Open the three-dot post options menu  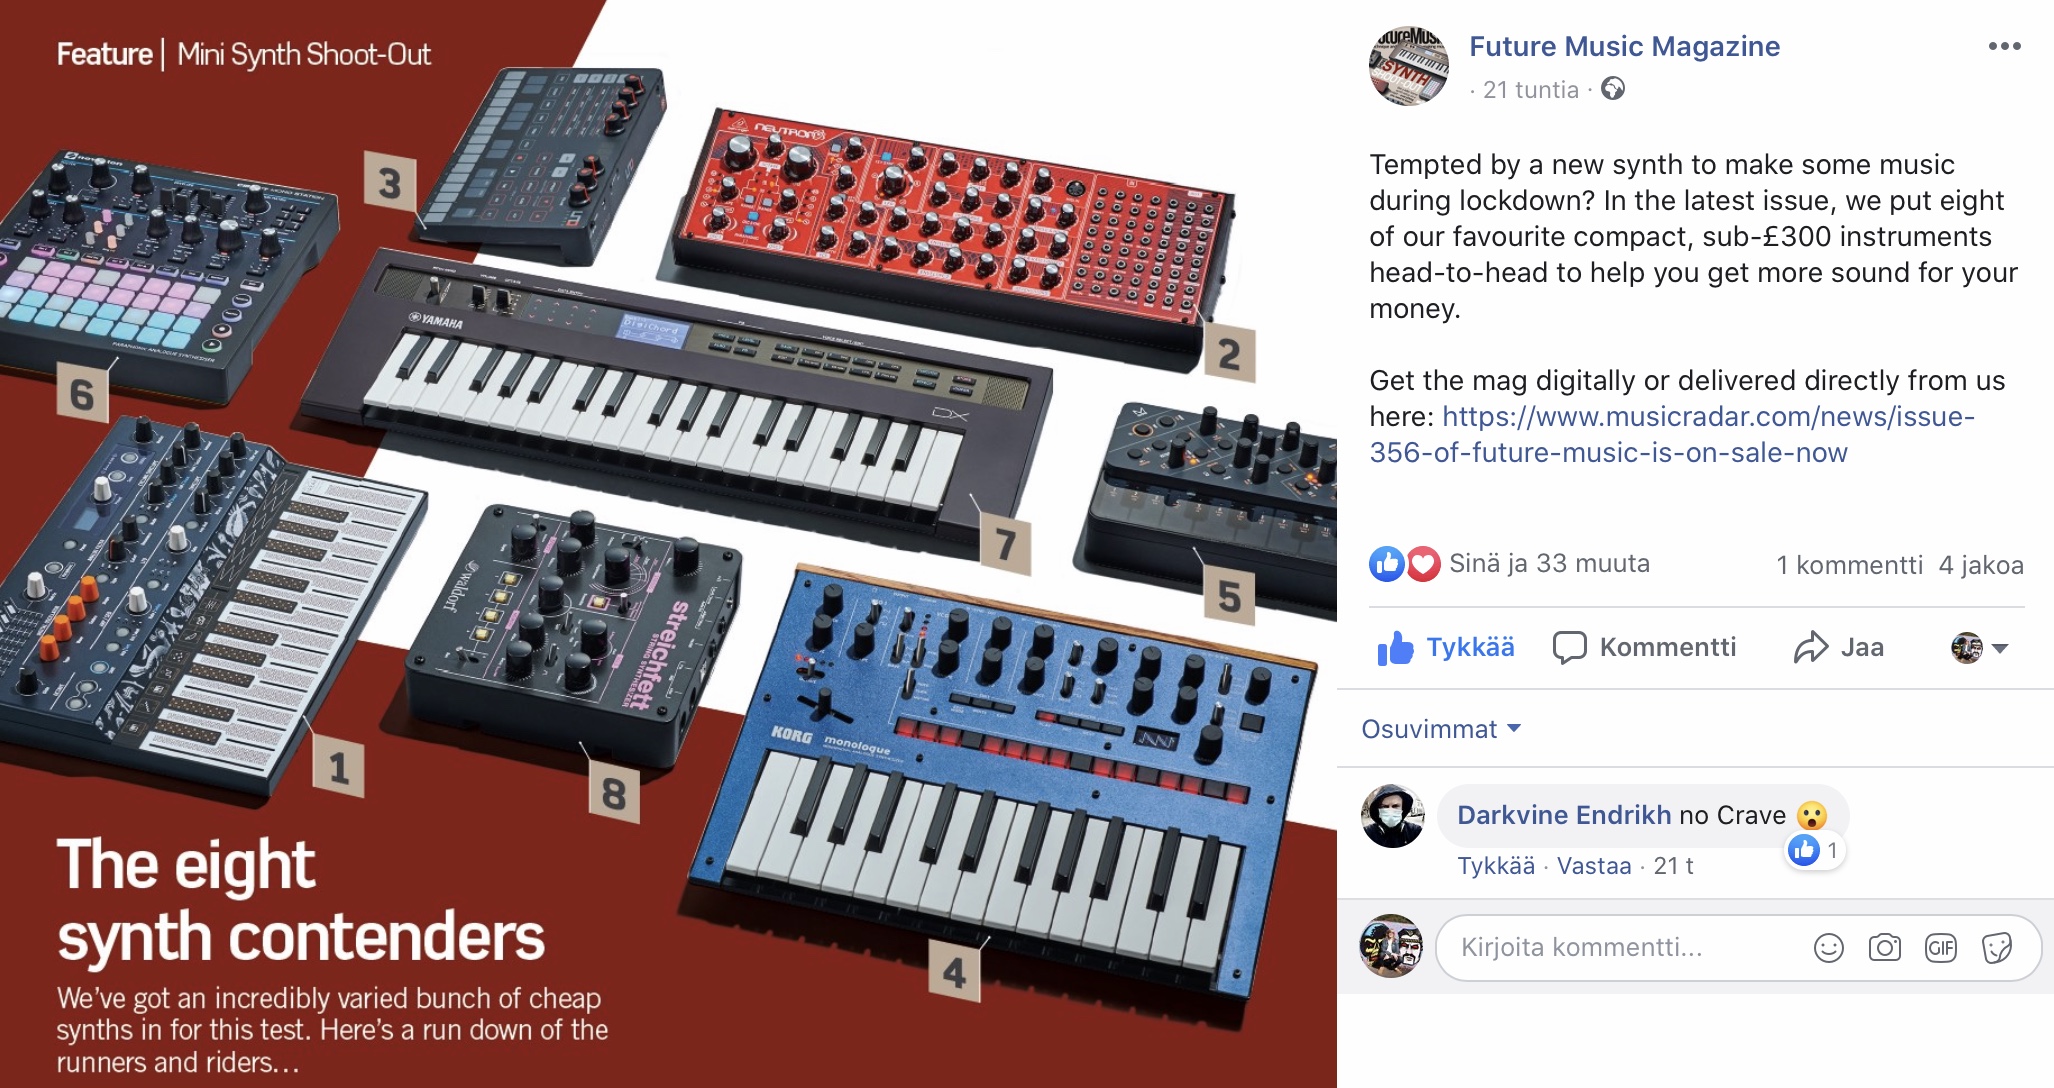(x=2004, y=46)
